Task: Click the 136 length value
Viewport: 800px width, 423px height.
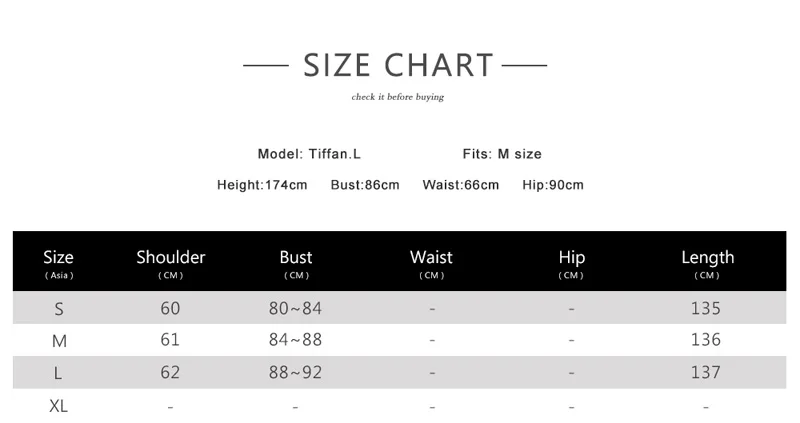Action: [x=706, y=340]
